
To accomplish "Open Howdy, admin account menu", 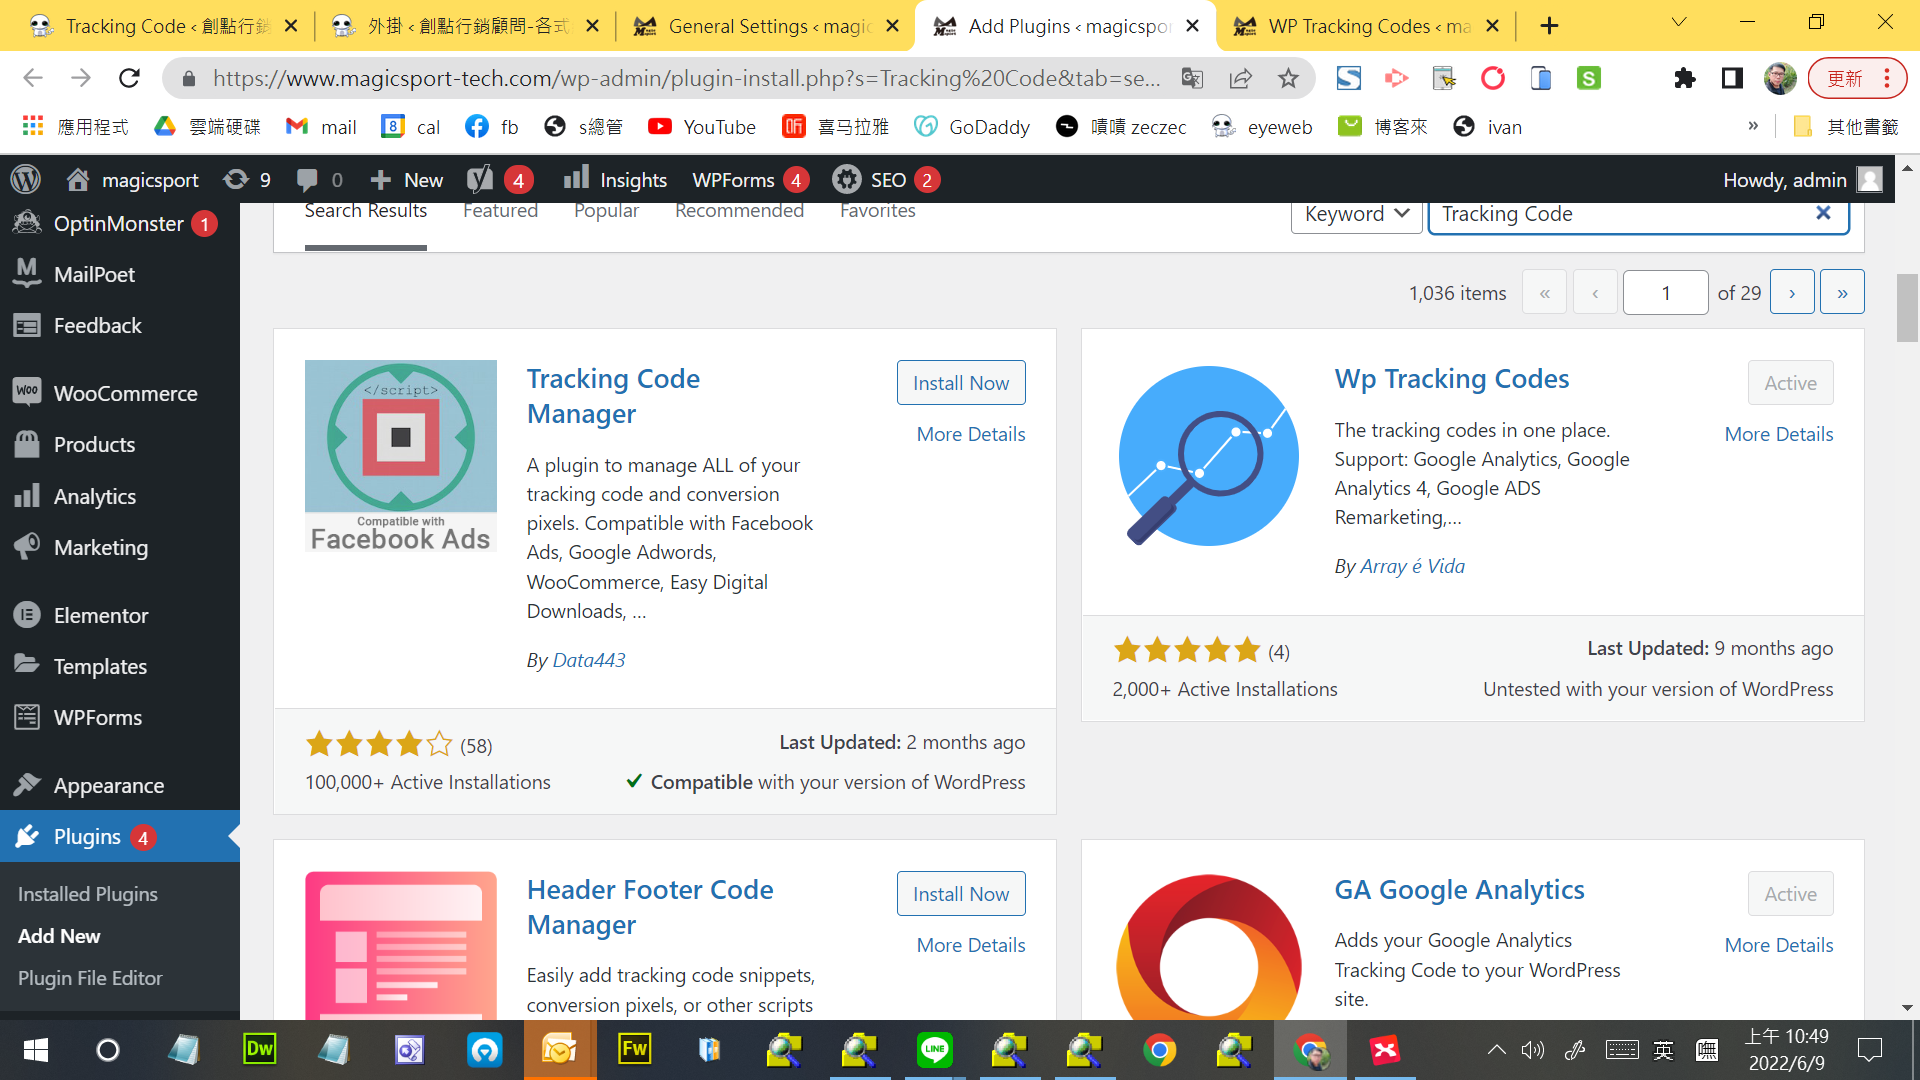I will (1802, 180).
